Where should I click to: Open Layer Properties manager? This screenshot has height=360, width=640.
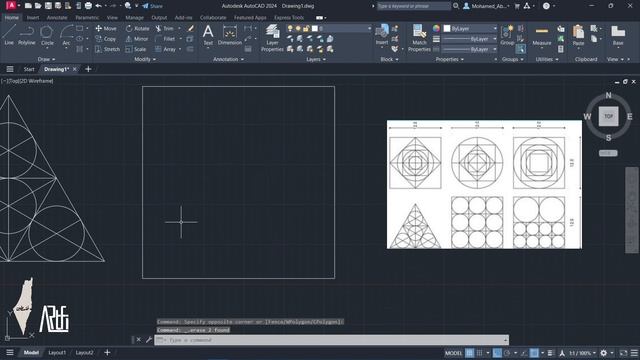click(272, 38)
